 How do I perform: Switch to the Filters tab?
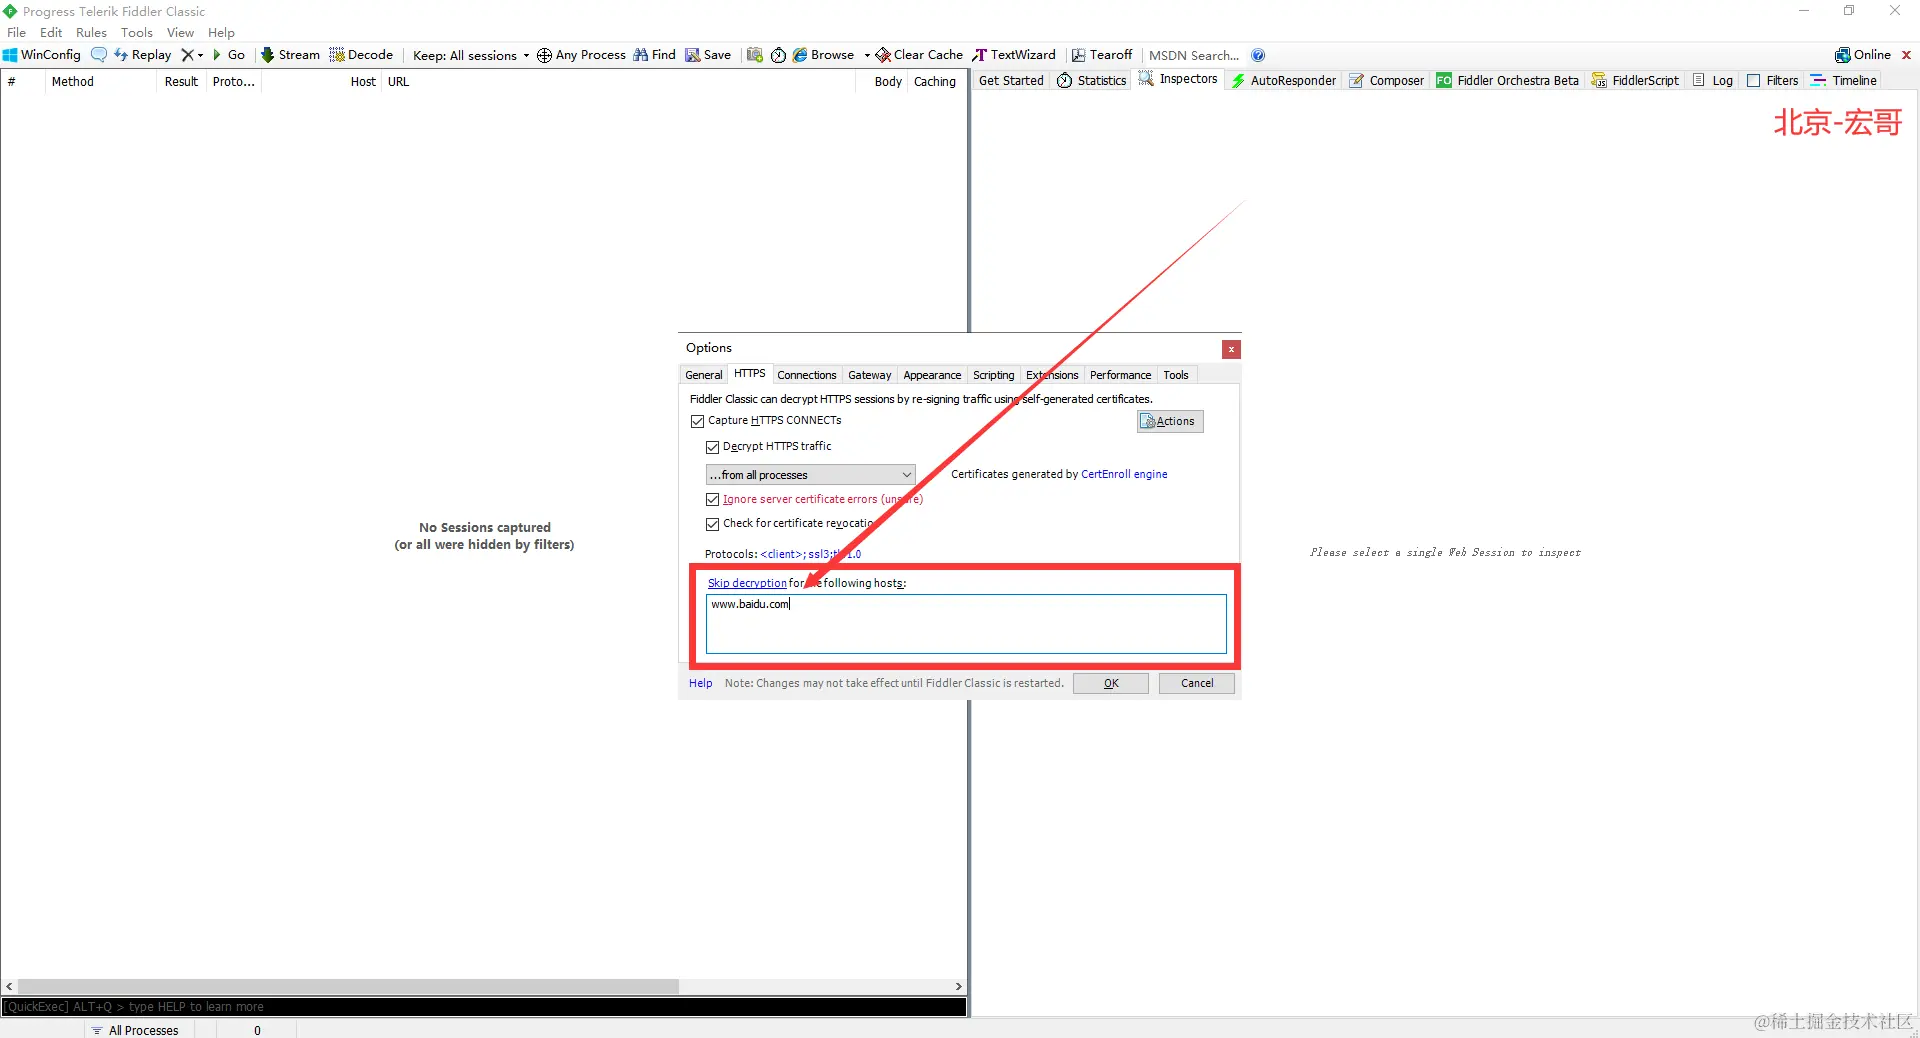pyautogui.click(x=1772, y=80)
